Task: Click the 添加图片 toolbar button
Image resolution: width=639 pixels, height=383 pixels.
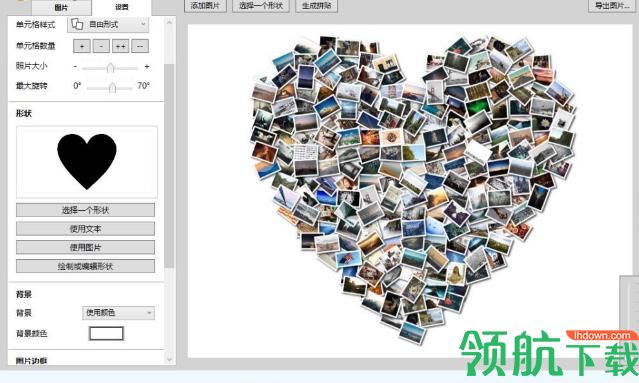Action: click(205, 6)
